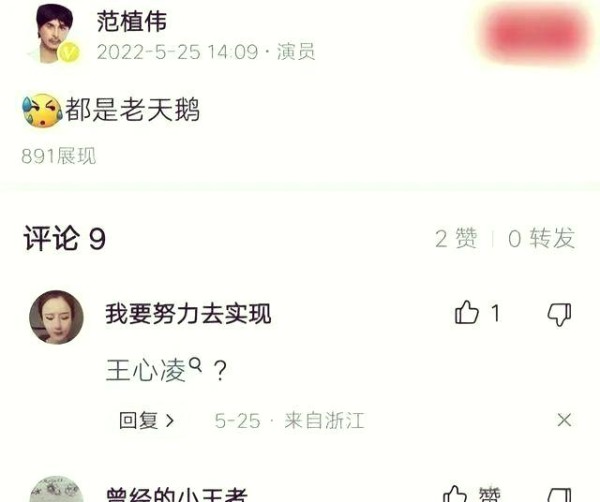Open the 0 转发 reposts list
Viewport: 600px width, 502px height.
pyautogui.click(x=541, y=238)
